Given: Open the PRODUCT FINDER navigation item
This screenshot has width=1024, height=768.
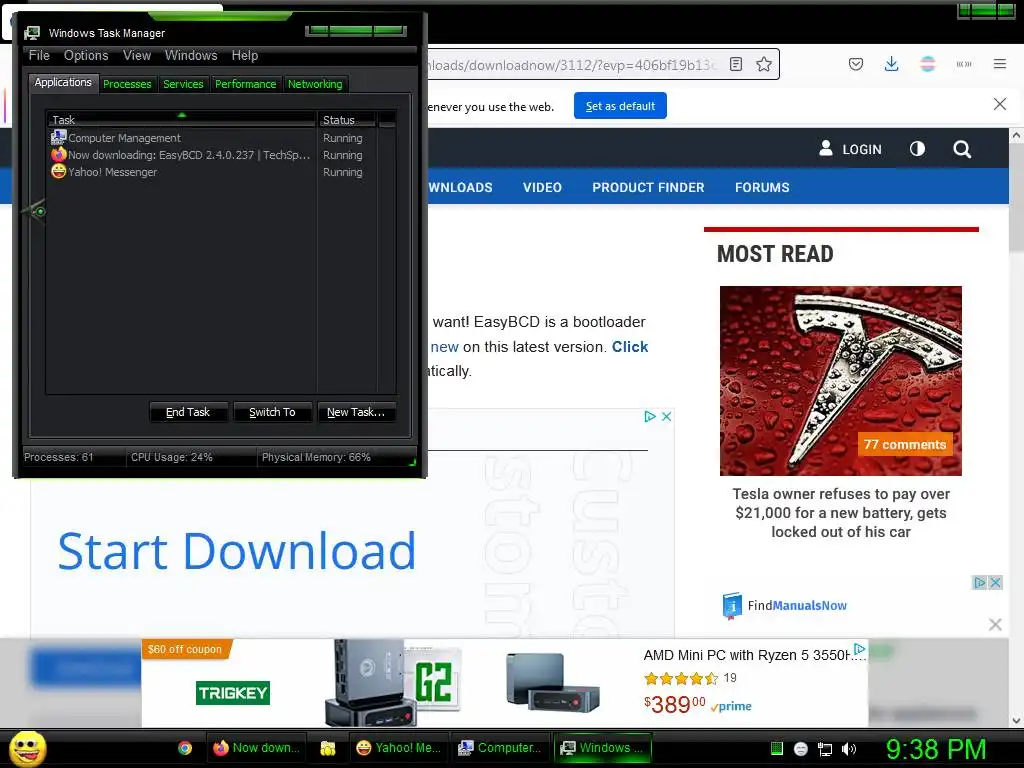Looking at the screenshot, I should pyautogui.click(x=648, y=187).
